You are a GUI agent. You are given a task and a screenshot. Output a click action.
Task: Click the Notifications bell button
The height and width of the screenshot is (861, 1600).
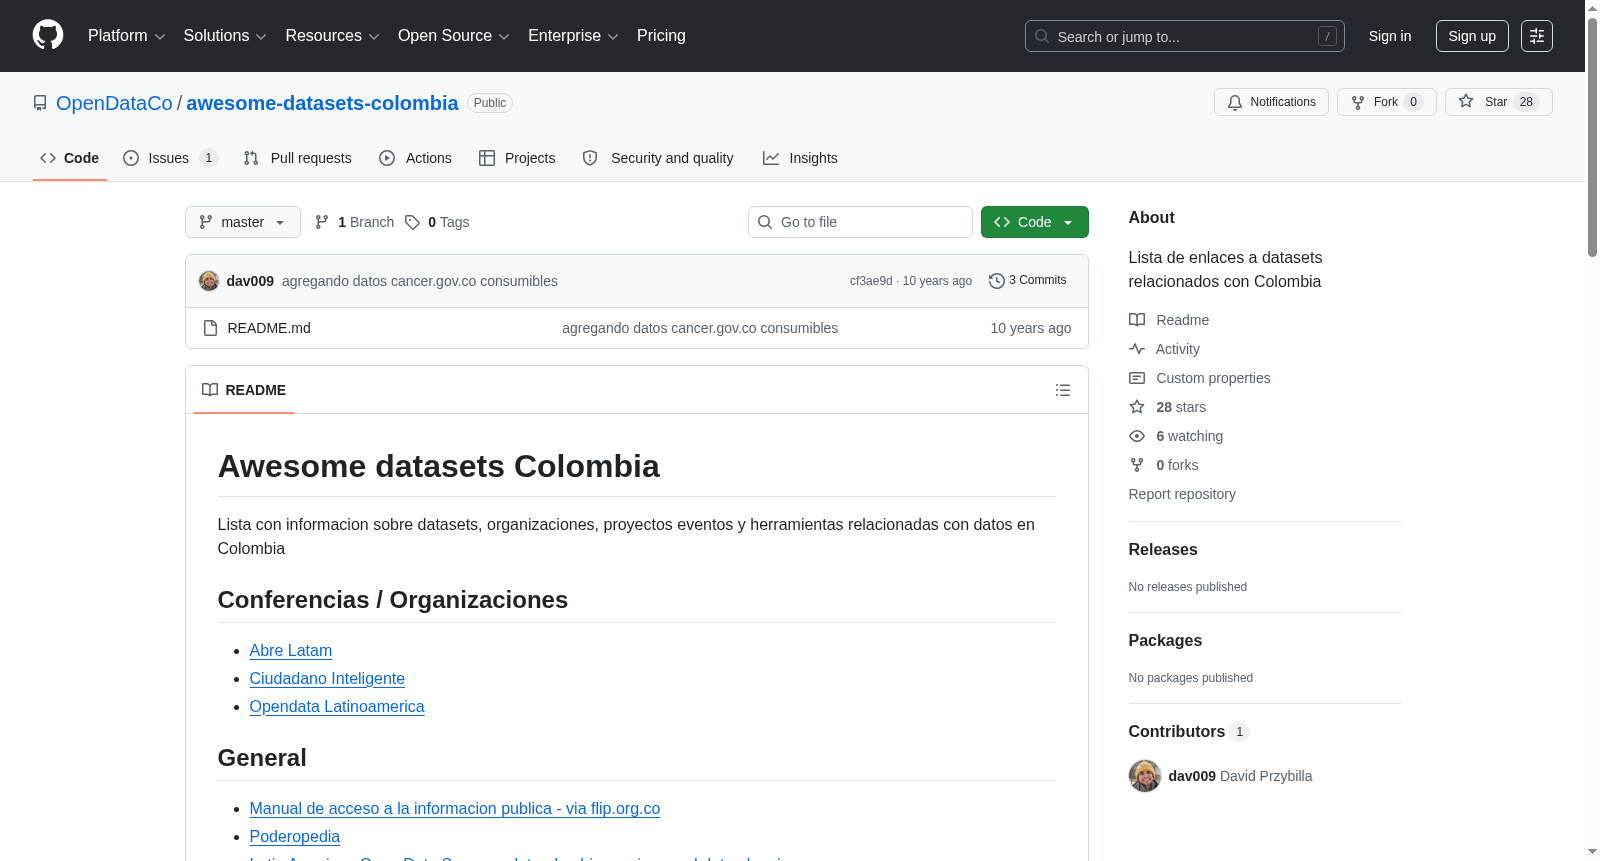[x=1271, y=102]
